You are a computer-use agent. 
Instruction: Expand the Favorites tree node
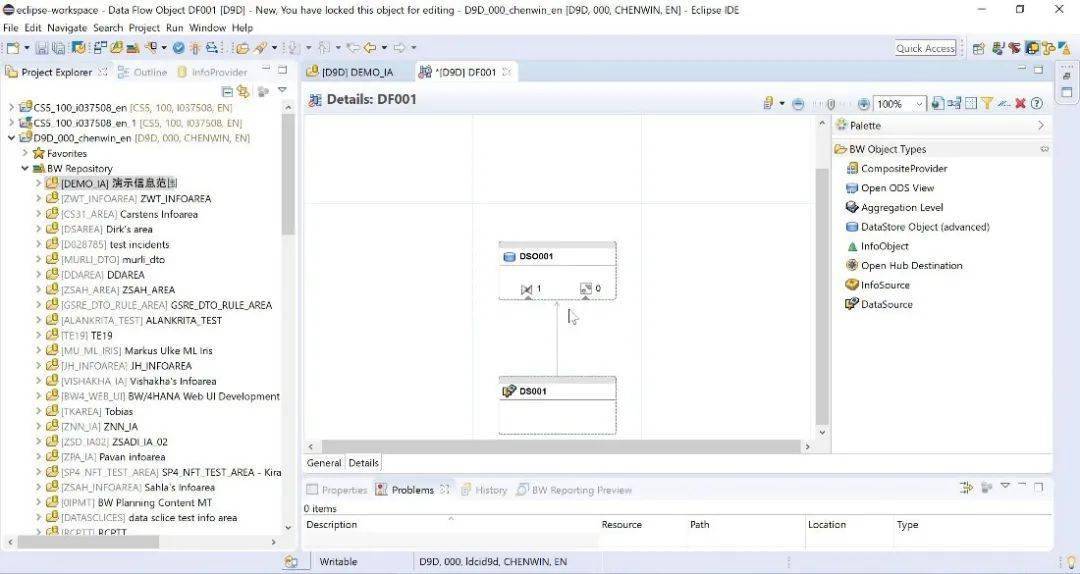pyautogui.click(x=25, y=153)
